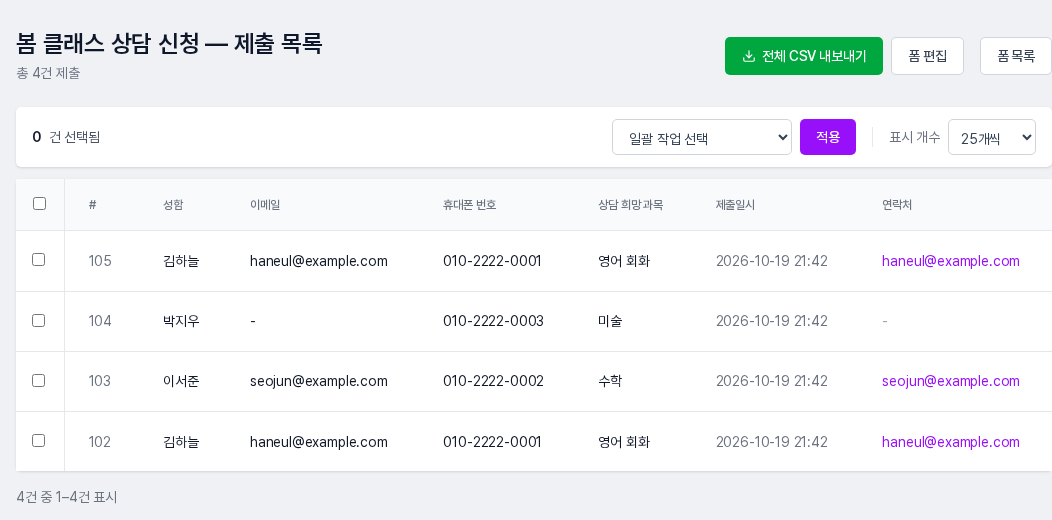Click phone number 010-2222-0002

(x=493, y=381)
